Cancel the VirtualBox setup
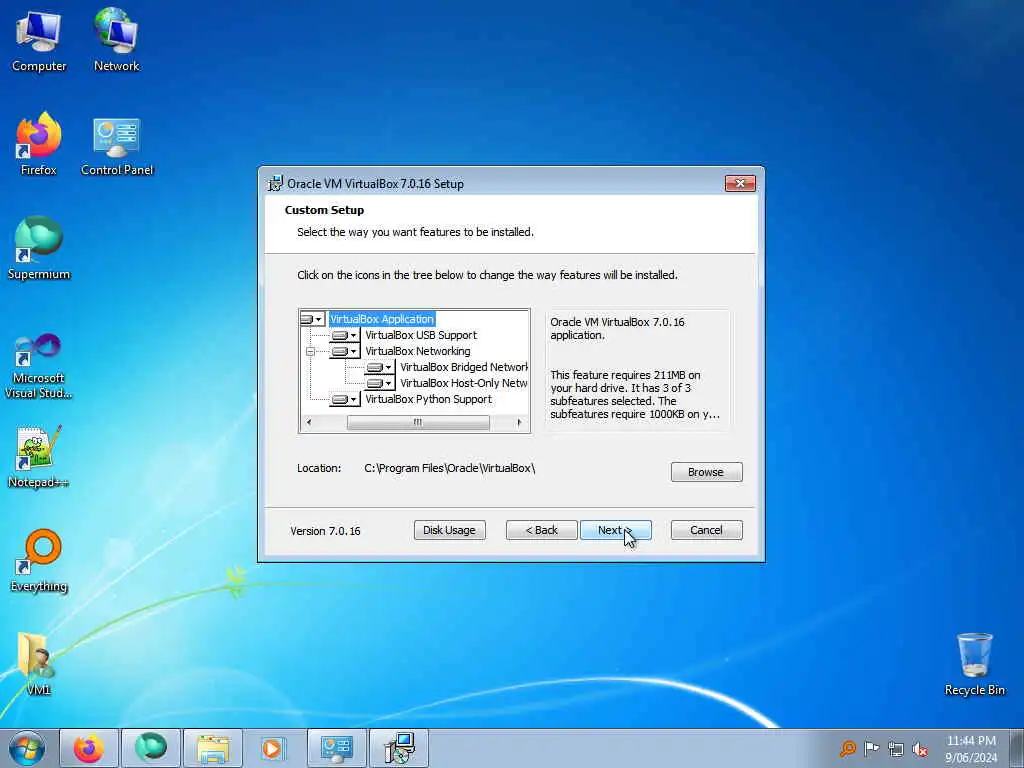 (x=706, y=530)
